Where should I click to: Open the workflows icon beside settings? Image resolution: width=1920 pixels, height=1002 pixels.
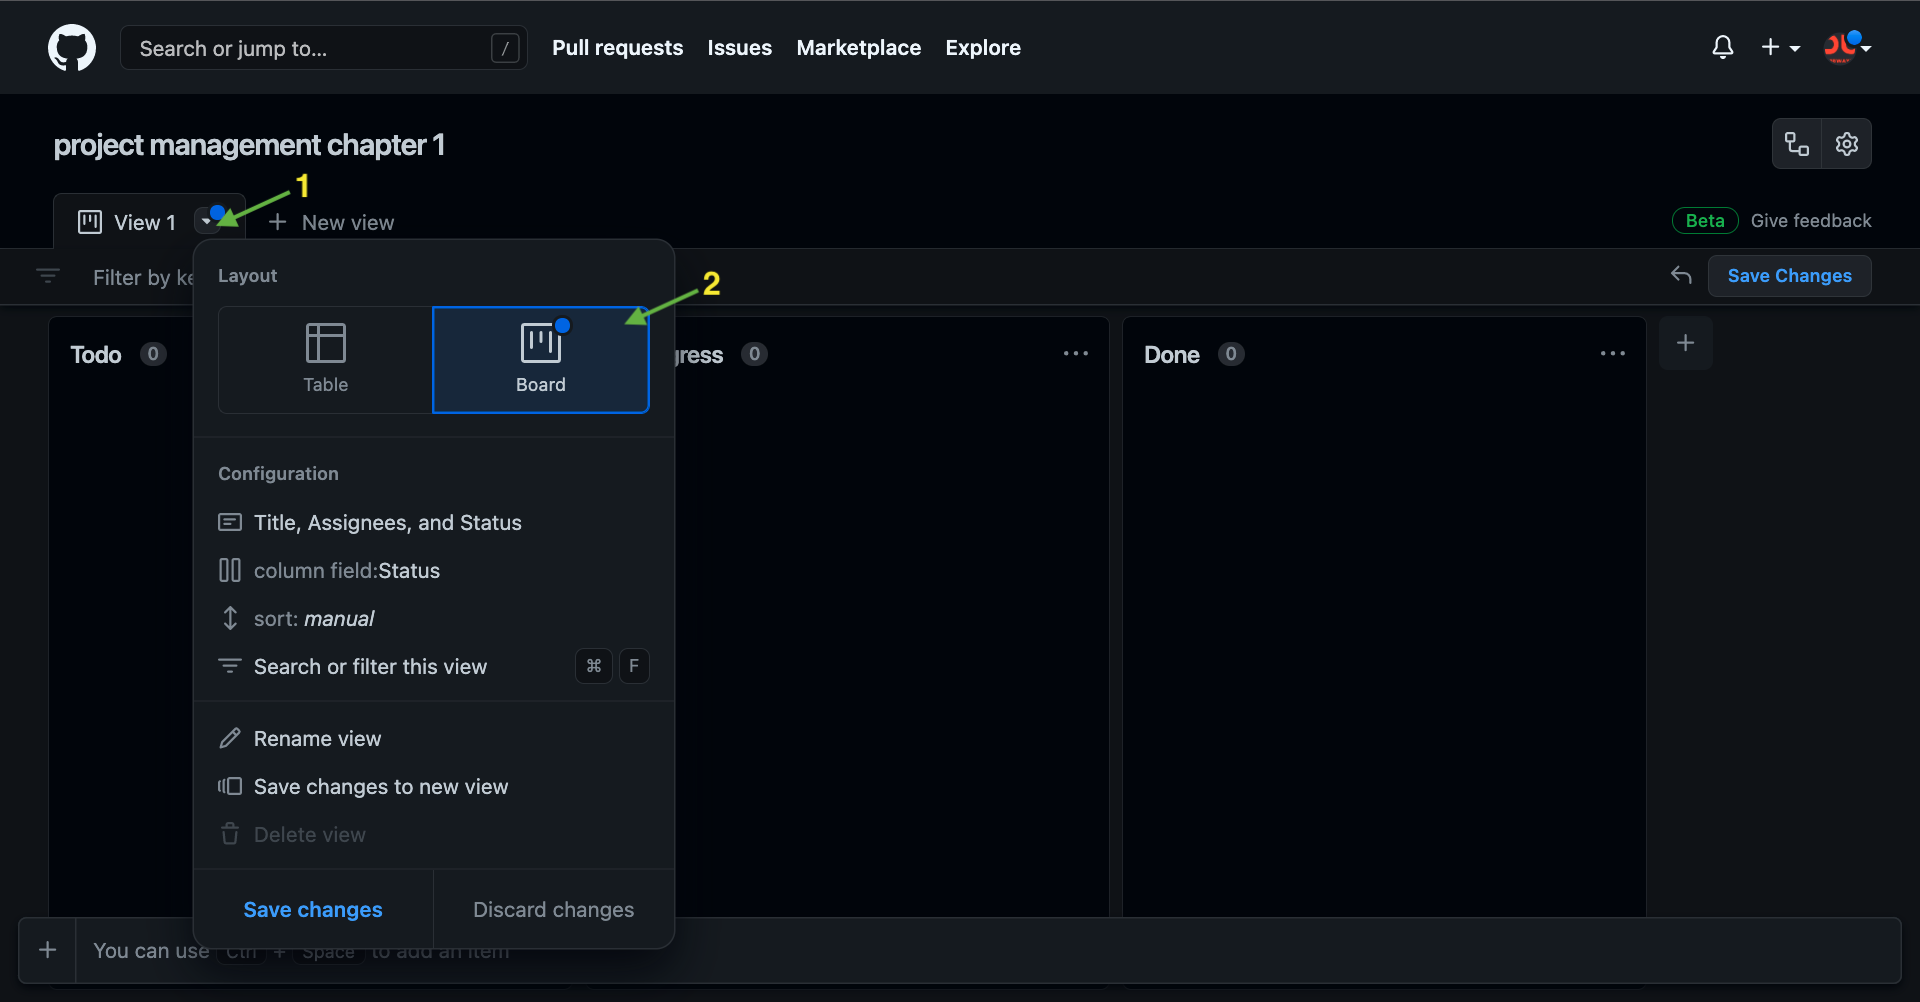(1797, 144)
